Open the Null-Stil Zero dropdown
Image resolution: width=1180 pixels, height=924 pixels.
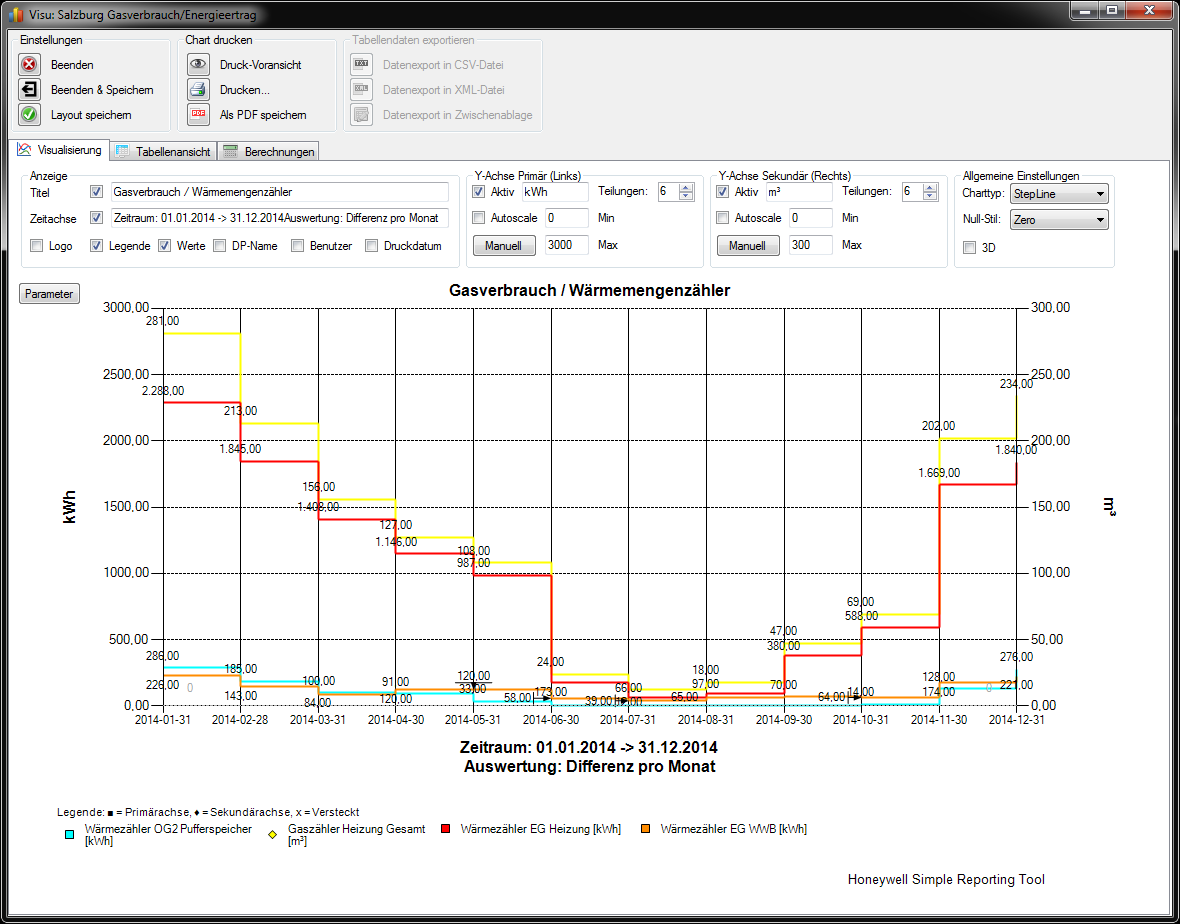tap(1059, 220)
